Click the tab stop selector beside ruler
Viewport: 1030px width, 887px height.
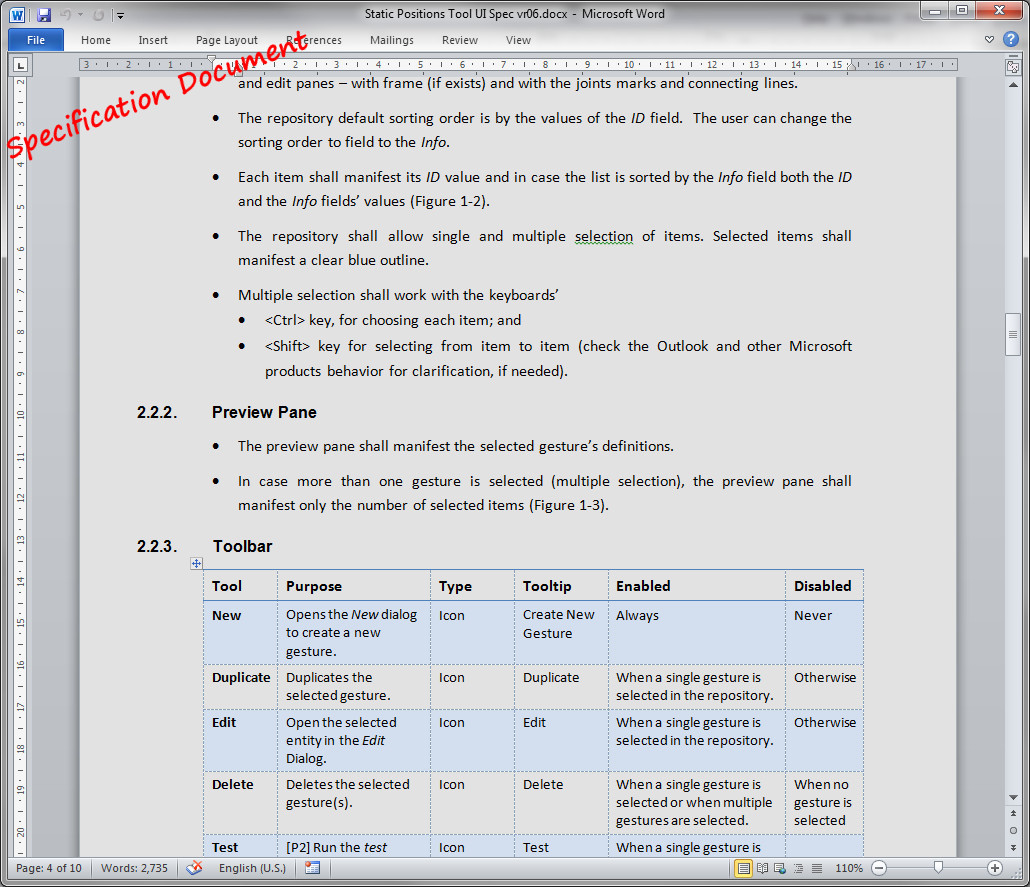click(x=20, y=64)
